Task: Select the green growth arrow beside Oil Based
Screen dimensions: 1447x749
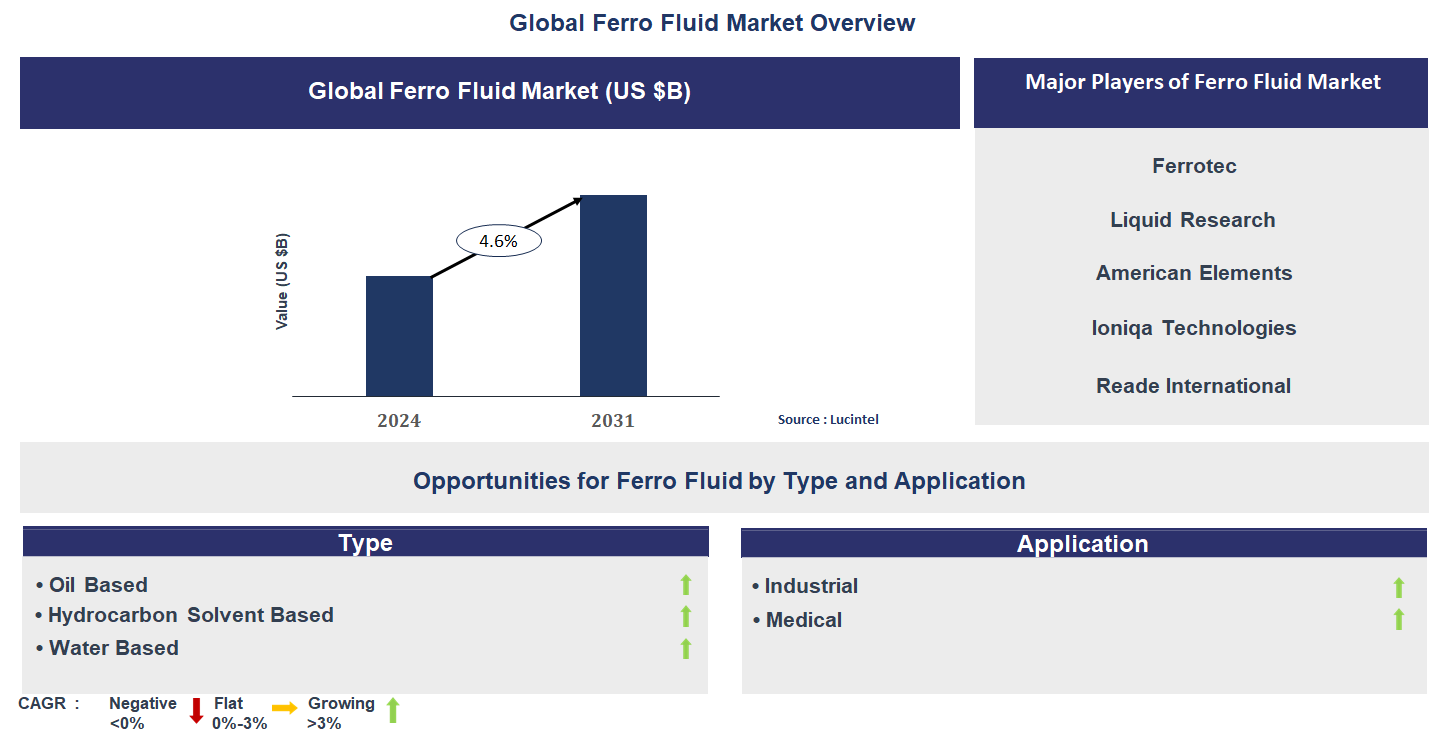Action: (685, 584)
